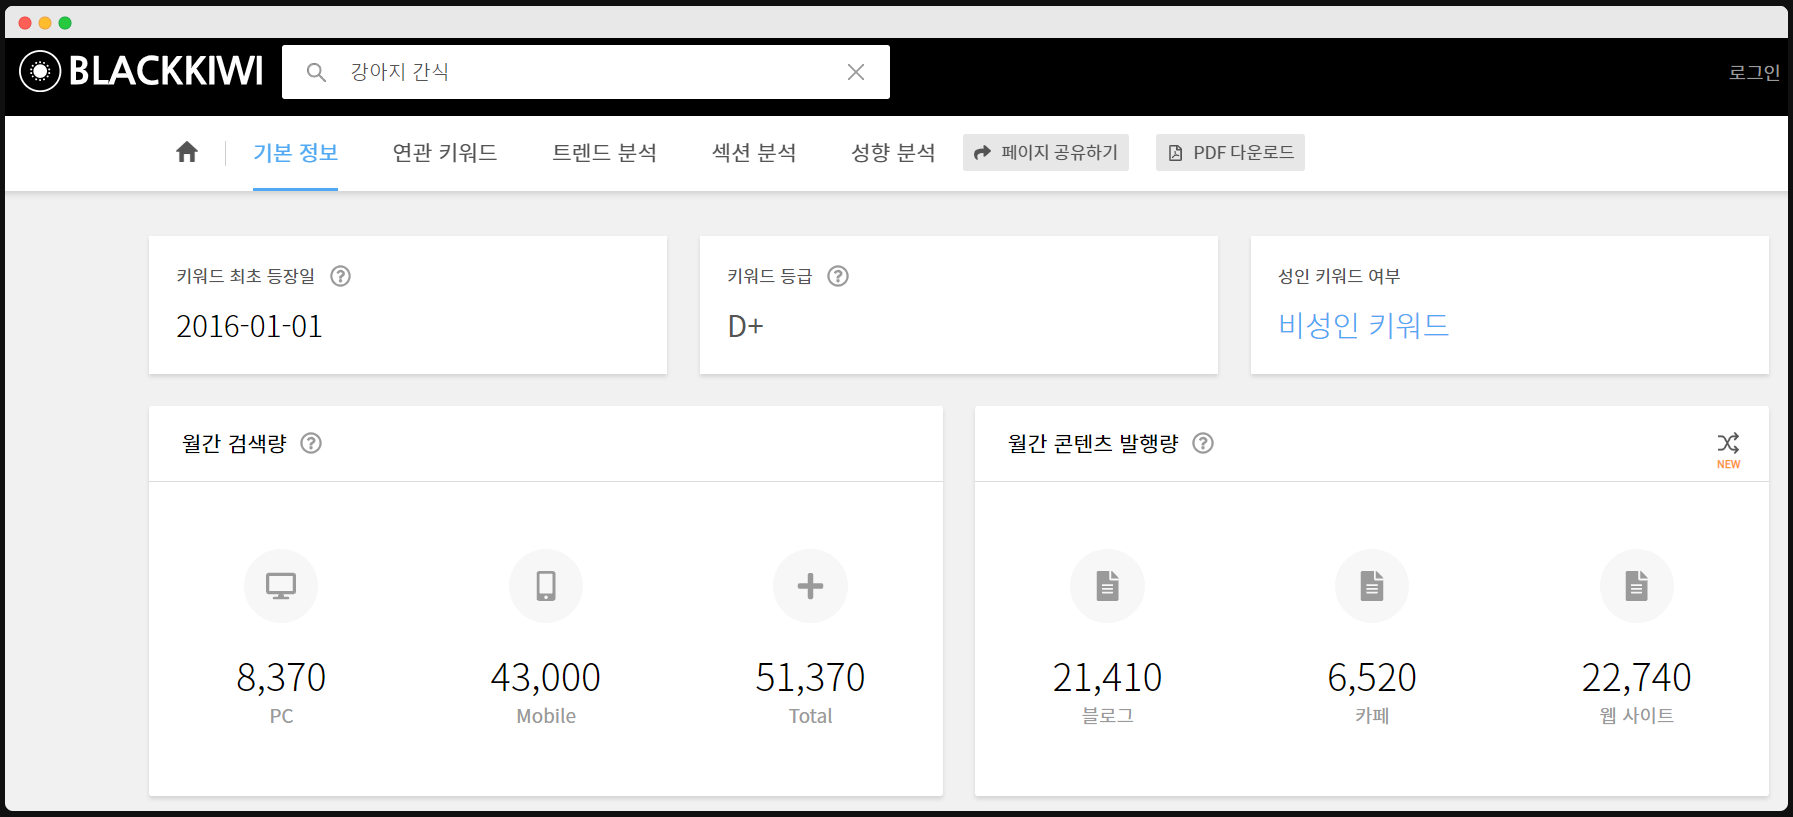Image resolution: width=1793 pixels, height=817 pixels.
Task: Switch to the 연관 키워드 tab
Action: coord(445,153)
